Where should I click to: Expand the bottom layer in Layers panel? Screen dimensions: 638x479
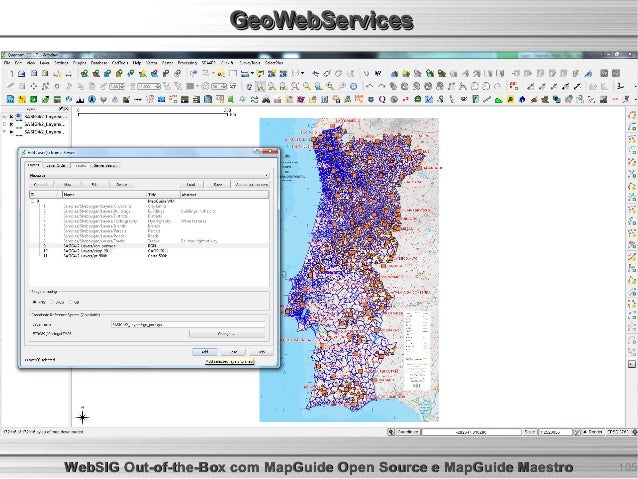click(x=5, y=132)
